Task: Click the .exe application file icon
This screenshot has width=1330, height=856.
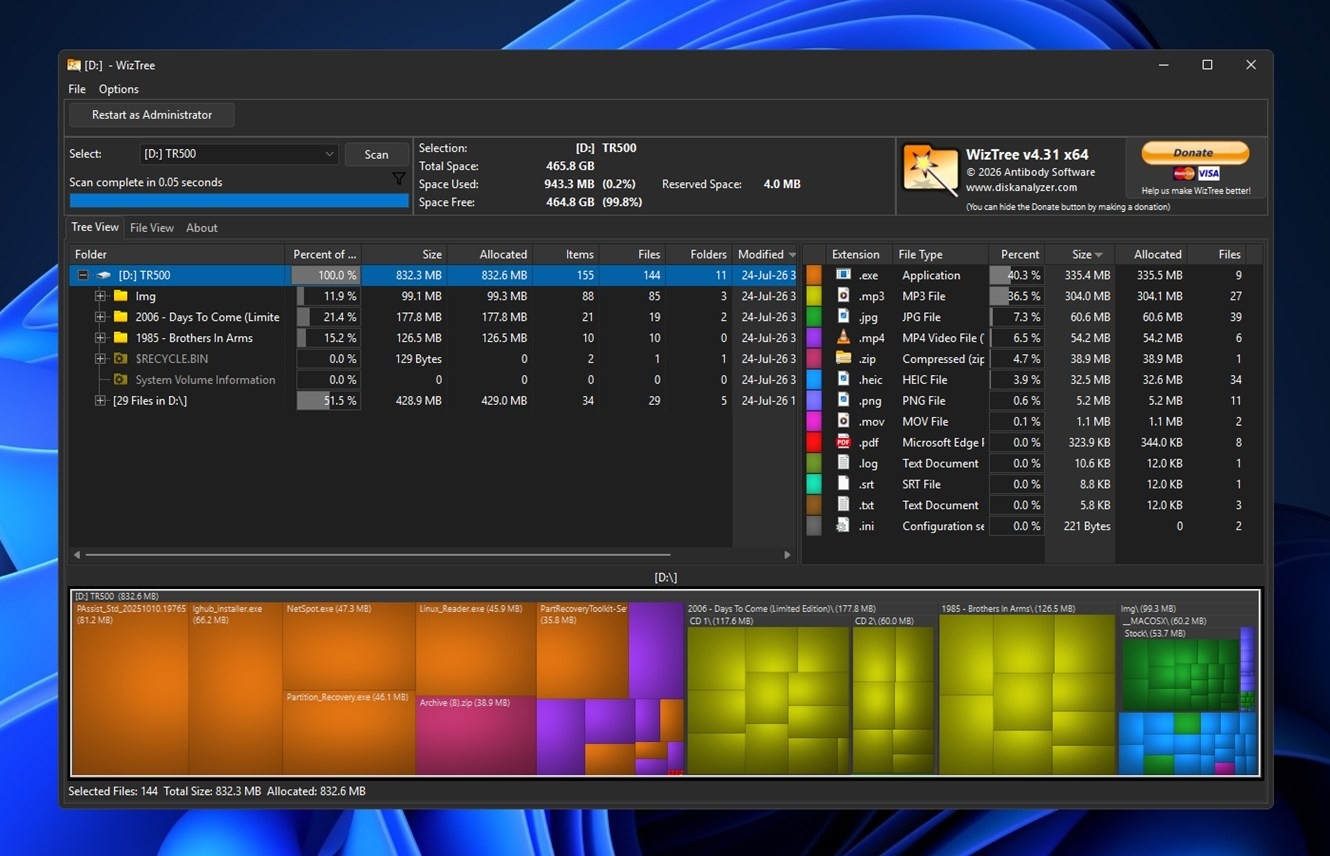Action: pos(843,275)
